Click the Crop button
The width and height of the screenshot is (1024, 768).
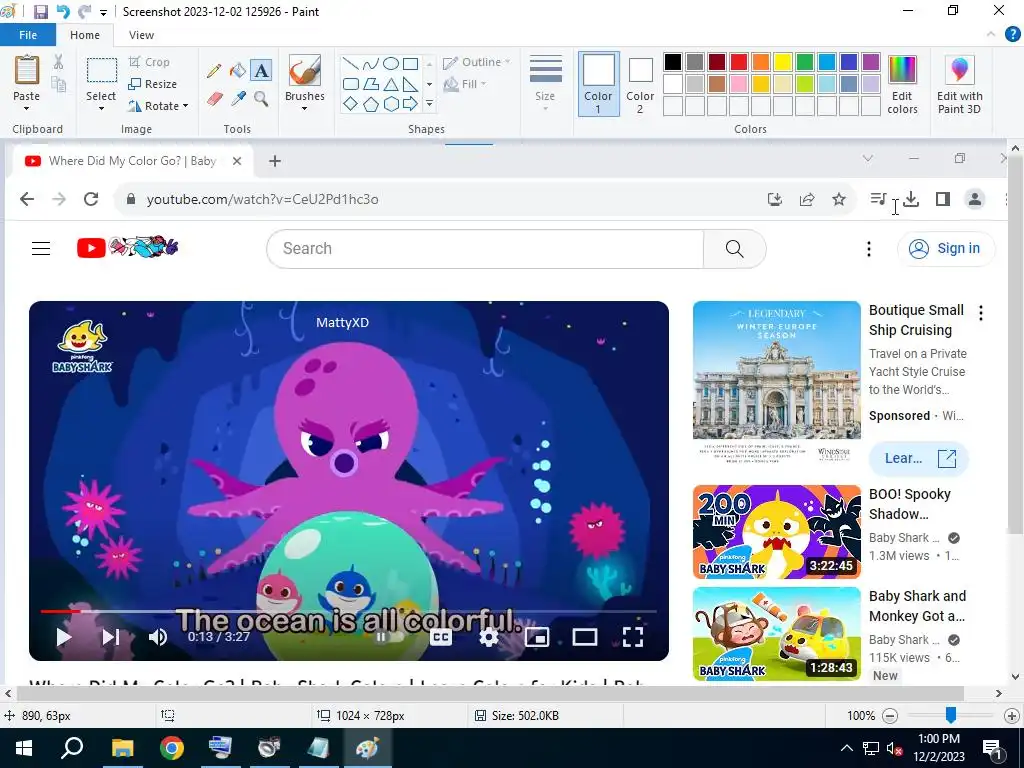pyautogui.click(x=150, y=62)
